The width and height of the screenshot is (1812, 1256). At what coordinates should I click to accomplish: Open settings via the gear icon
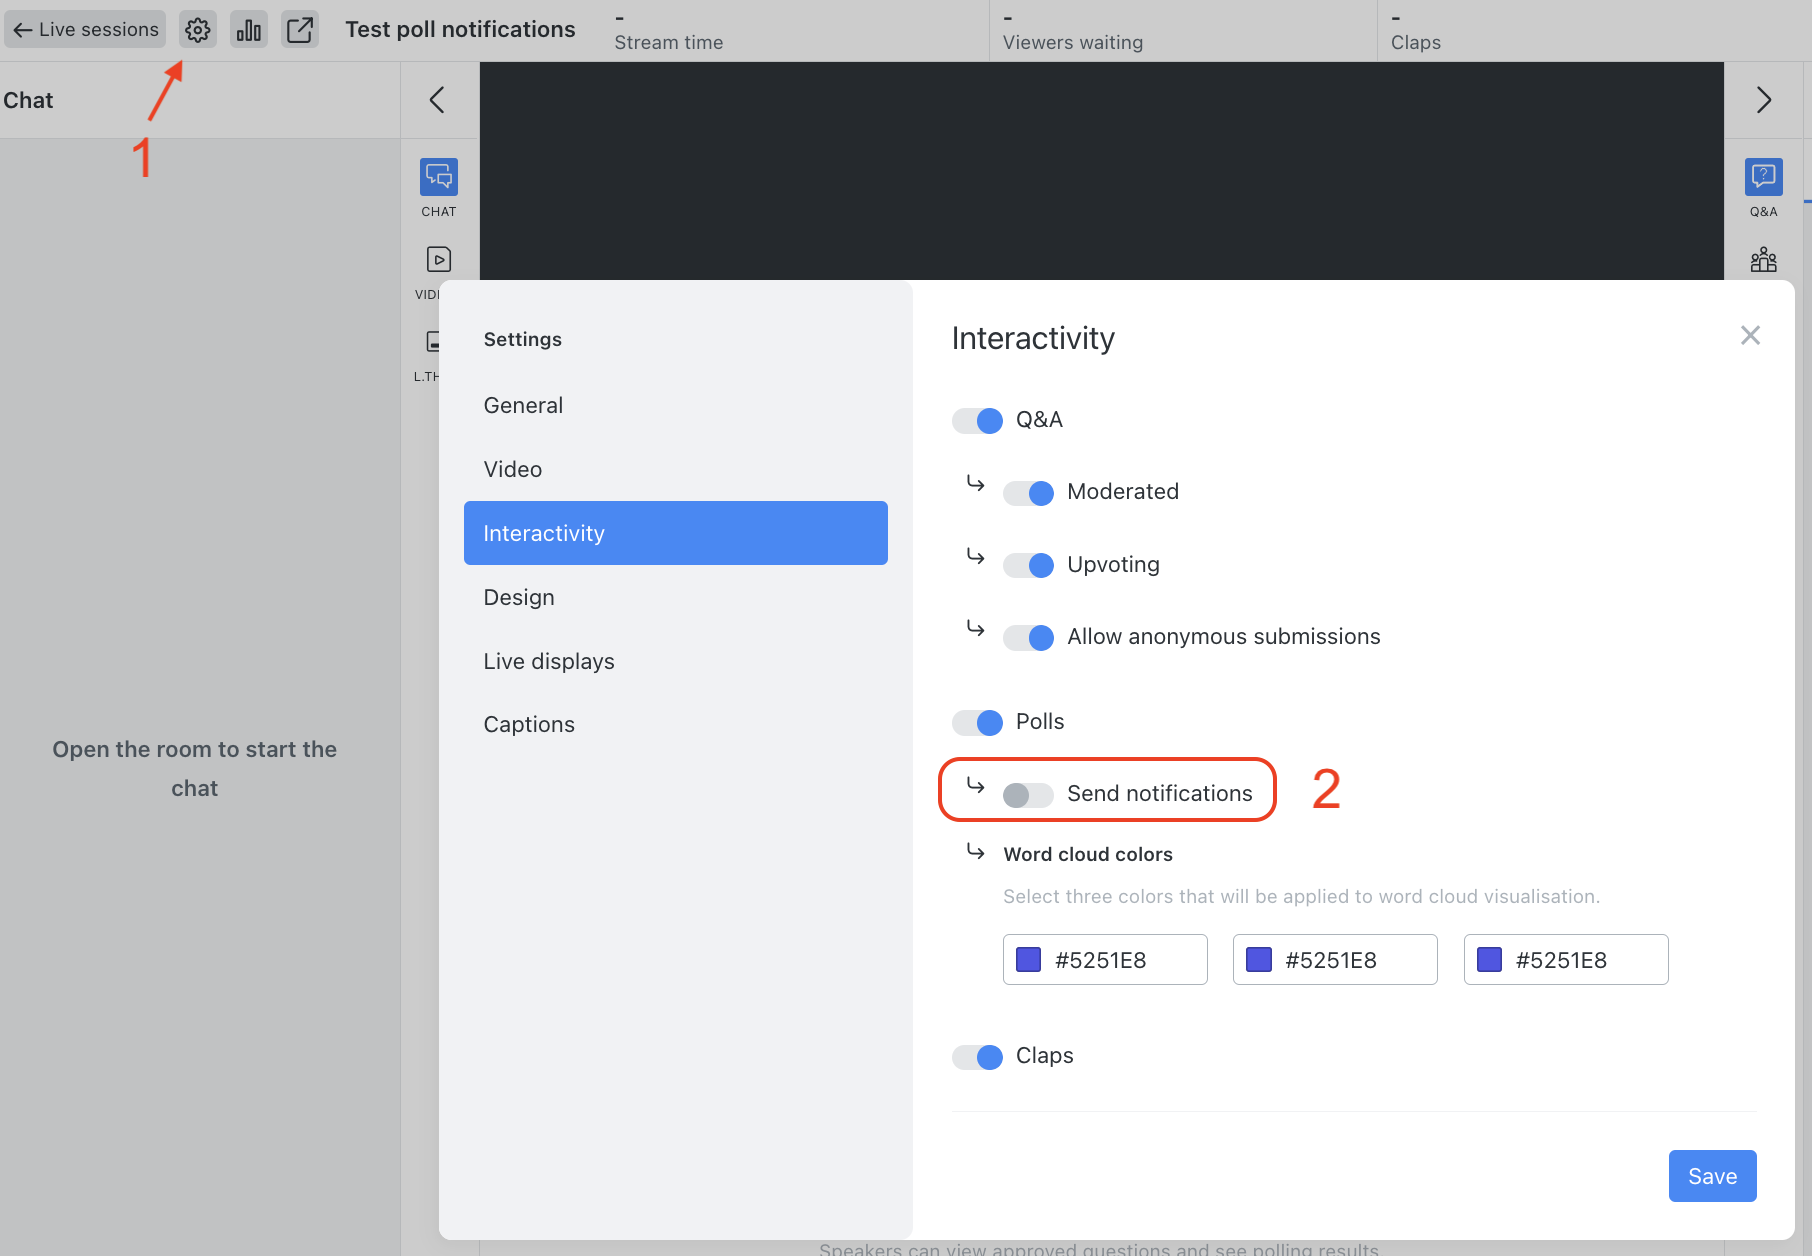tap(198, 30)
